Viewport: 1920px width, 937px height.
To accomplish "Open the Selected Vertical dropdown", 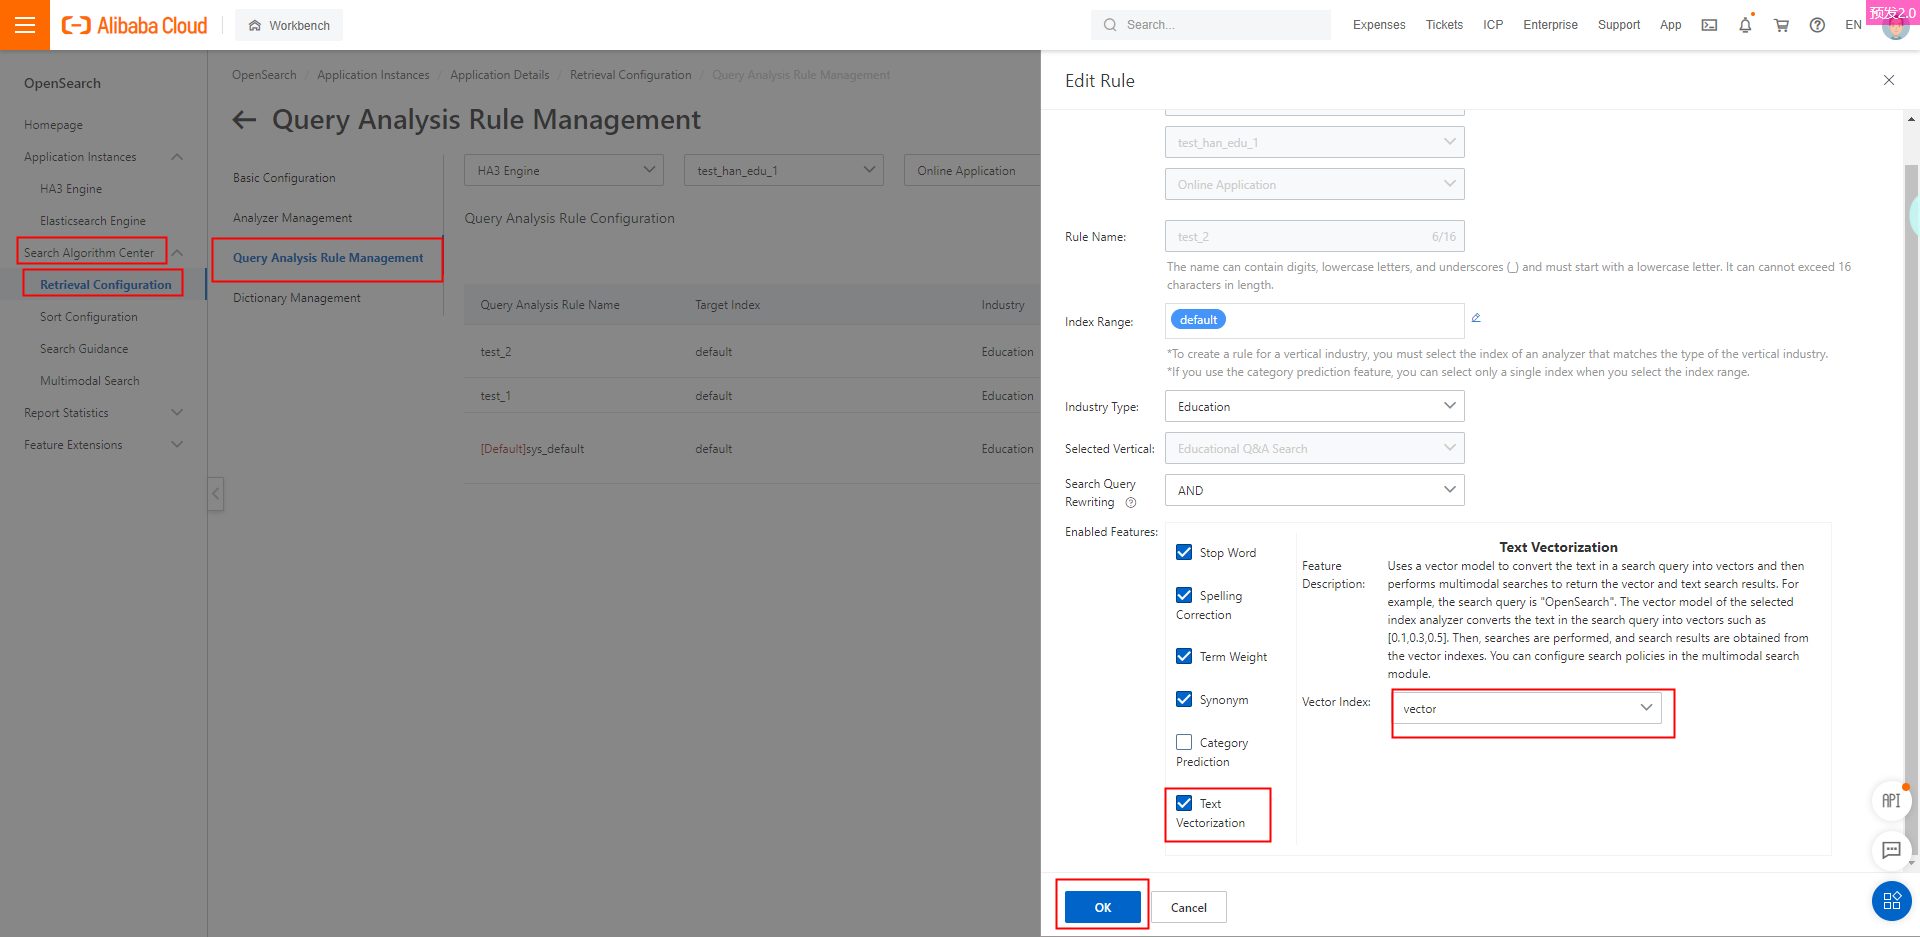I will (x=1314, y=448).
